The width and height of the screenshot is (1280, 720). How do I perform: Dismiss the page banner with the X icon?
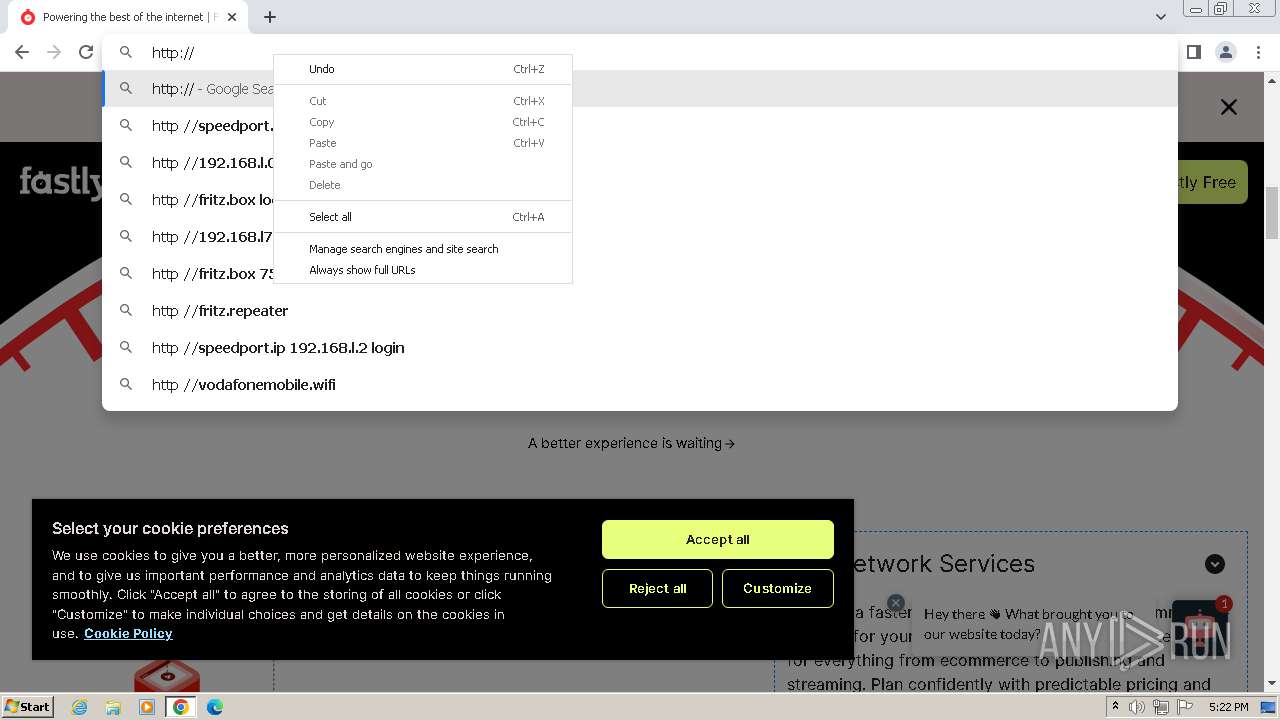point(1229,107)
